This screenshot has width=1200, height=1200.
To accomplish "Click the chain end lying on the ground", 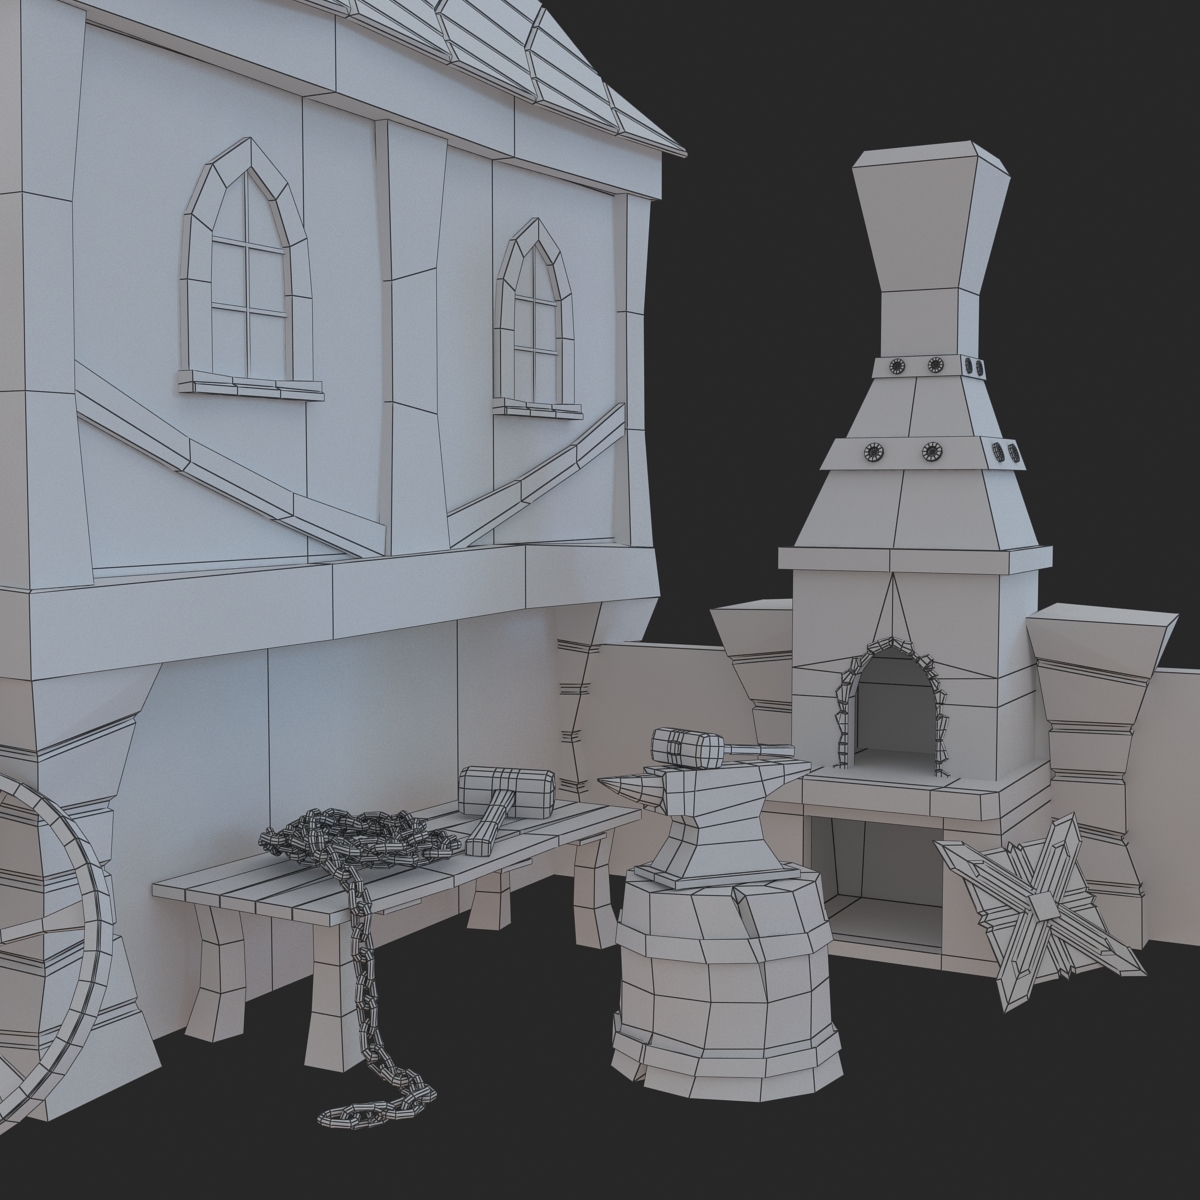I will pyautogui.click(x=380, y=1104).
